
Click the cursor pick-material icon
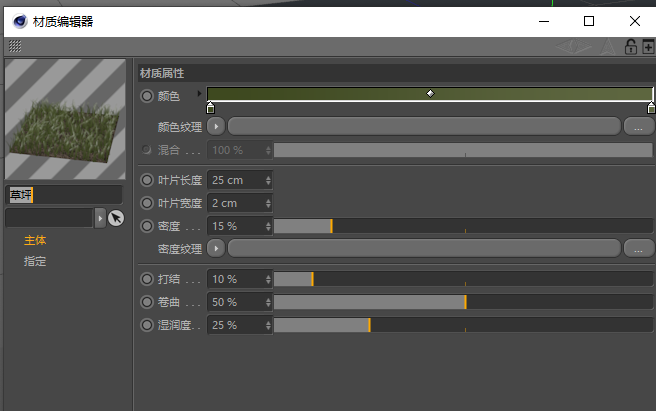pos(116,218)
